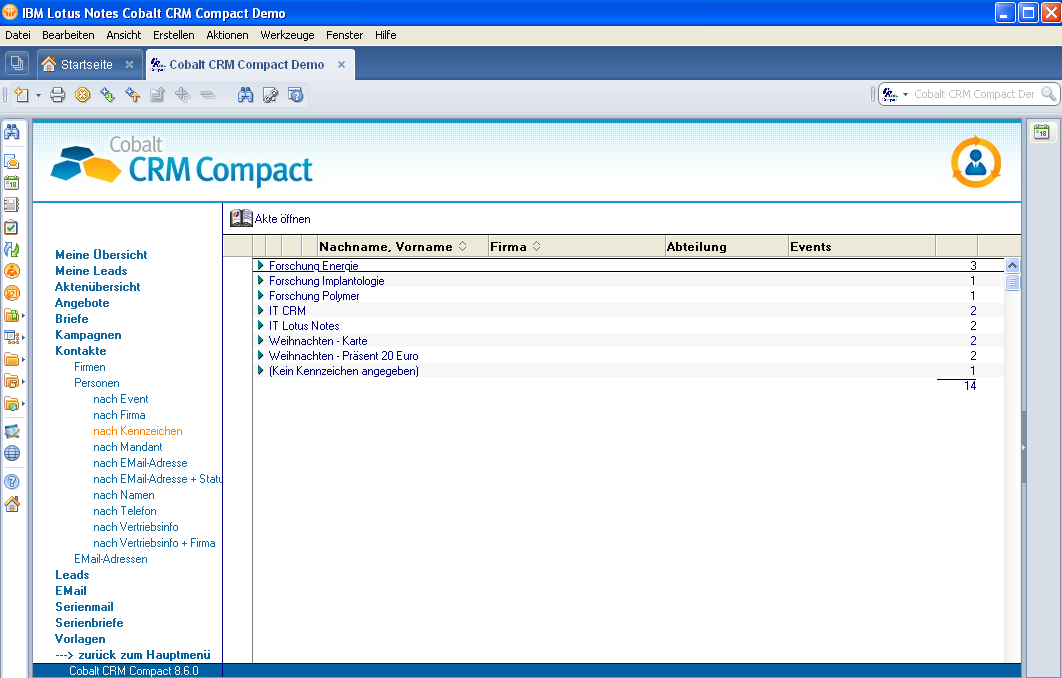Click the orange stop icon in toolbar

pos(83,95)
